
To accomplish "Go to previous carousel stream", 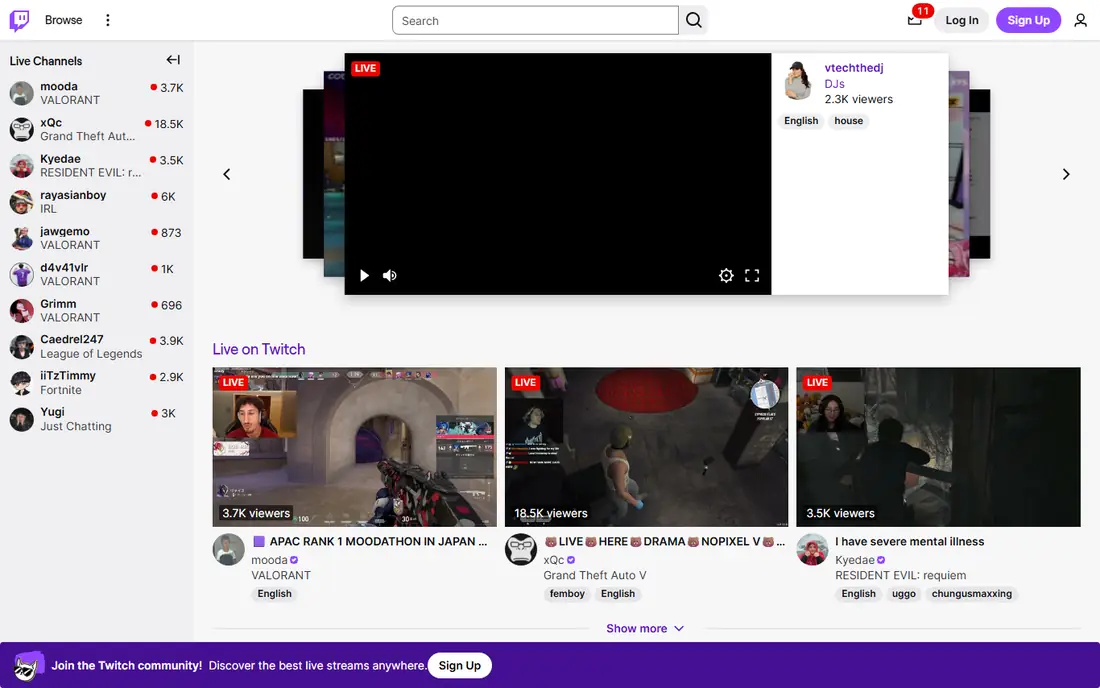I will click(227, 174).
